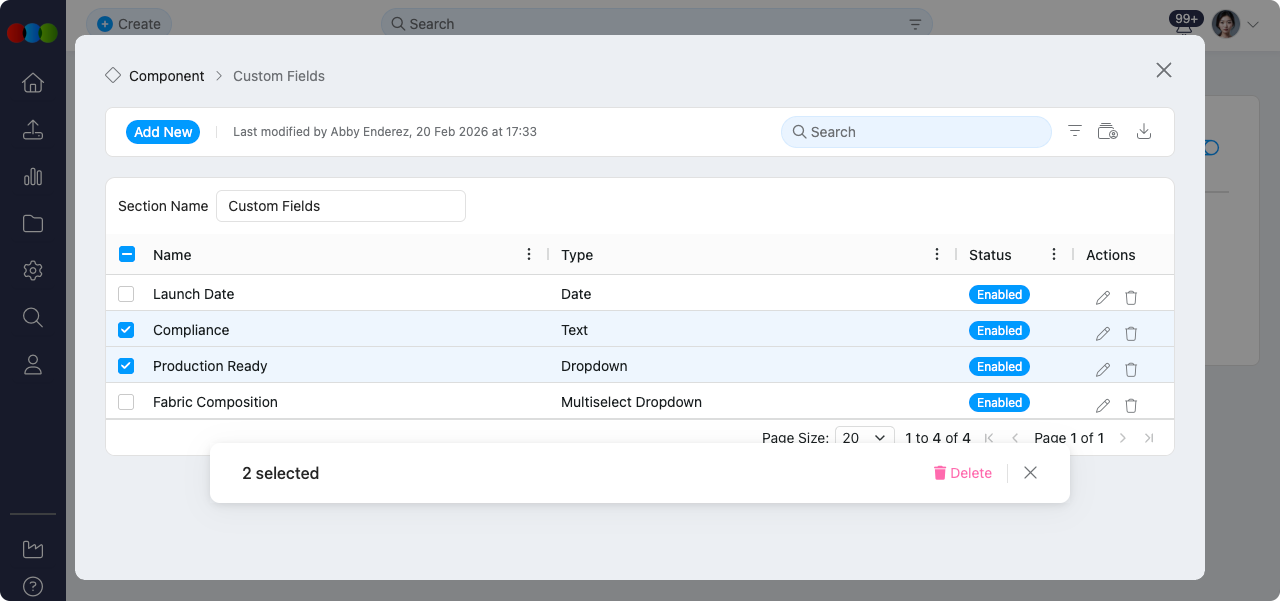Check the Launch Date row checkbox

point(126,293)
